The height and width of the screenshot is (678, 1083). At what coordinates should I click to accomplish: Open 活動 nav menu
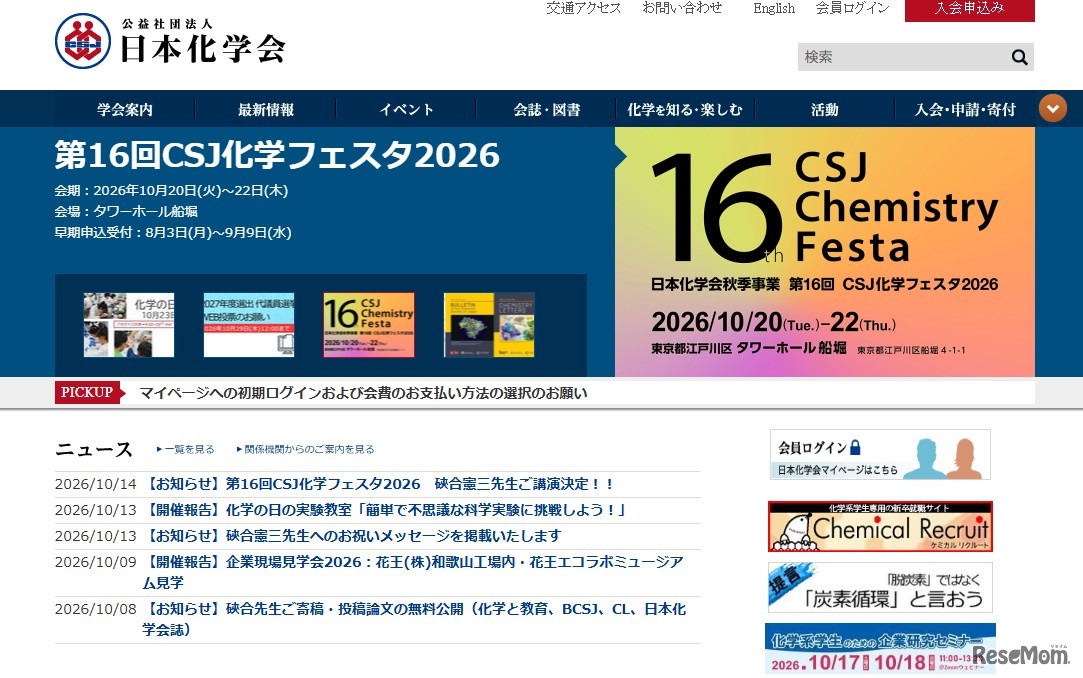(x=825, y=109)
